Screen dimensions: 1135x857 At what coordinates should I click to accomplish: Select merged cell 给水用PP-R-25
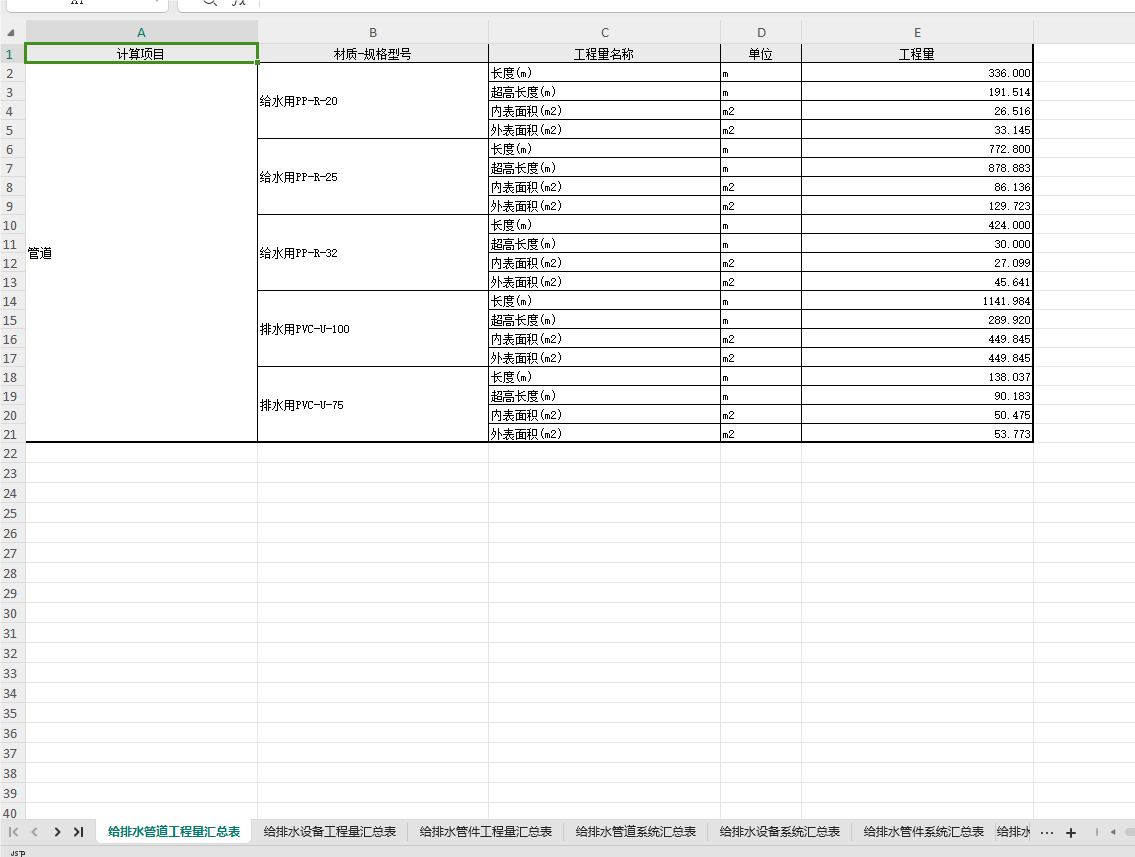[373, 177]
